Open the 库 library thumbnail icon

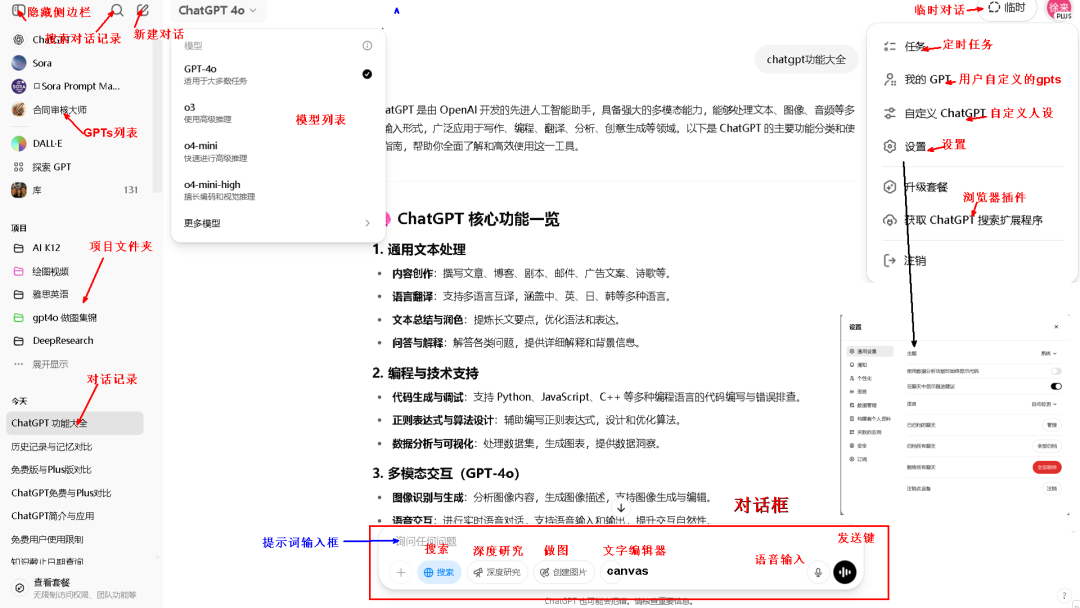coord(19,190)
